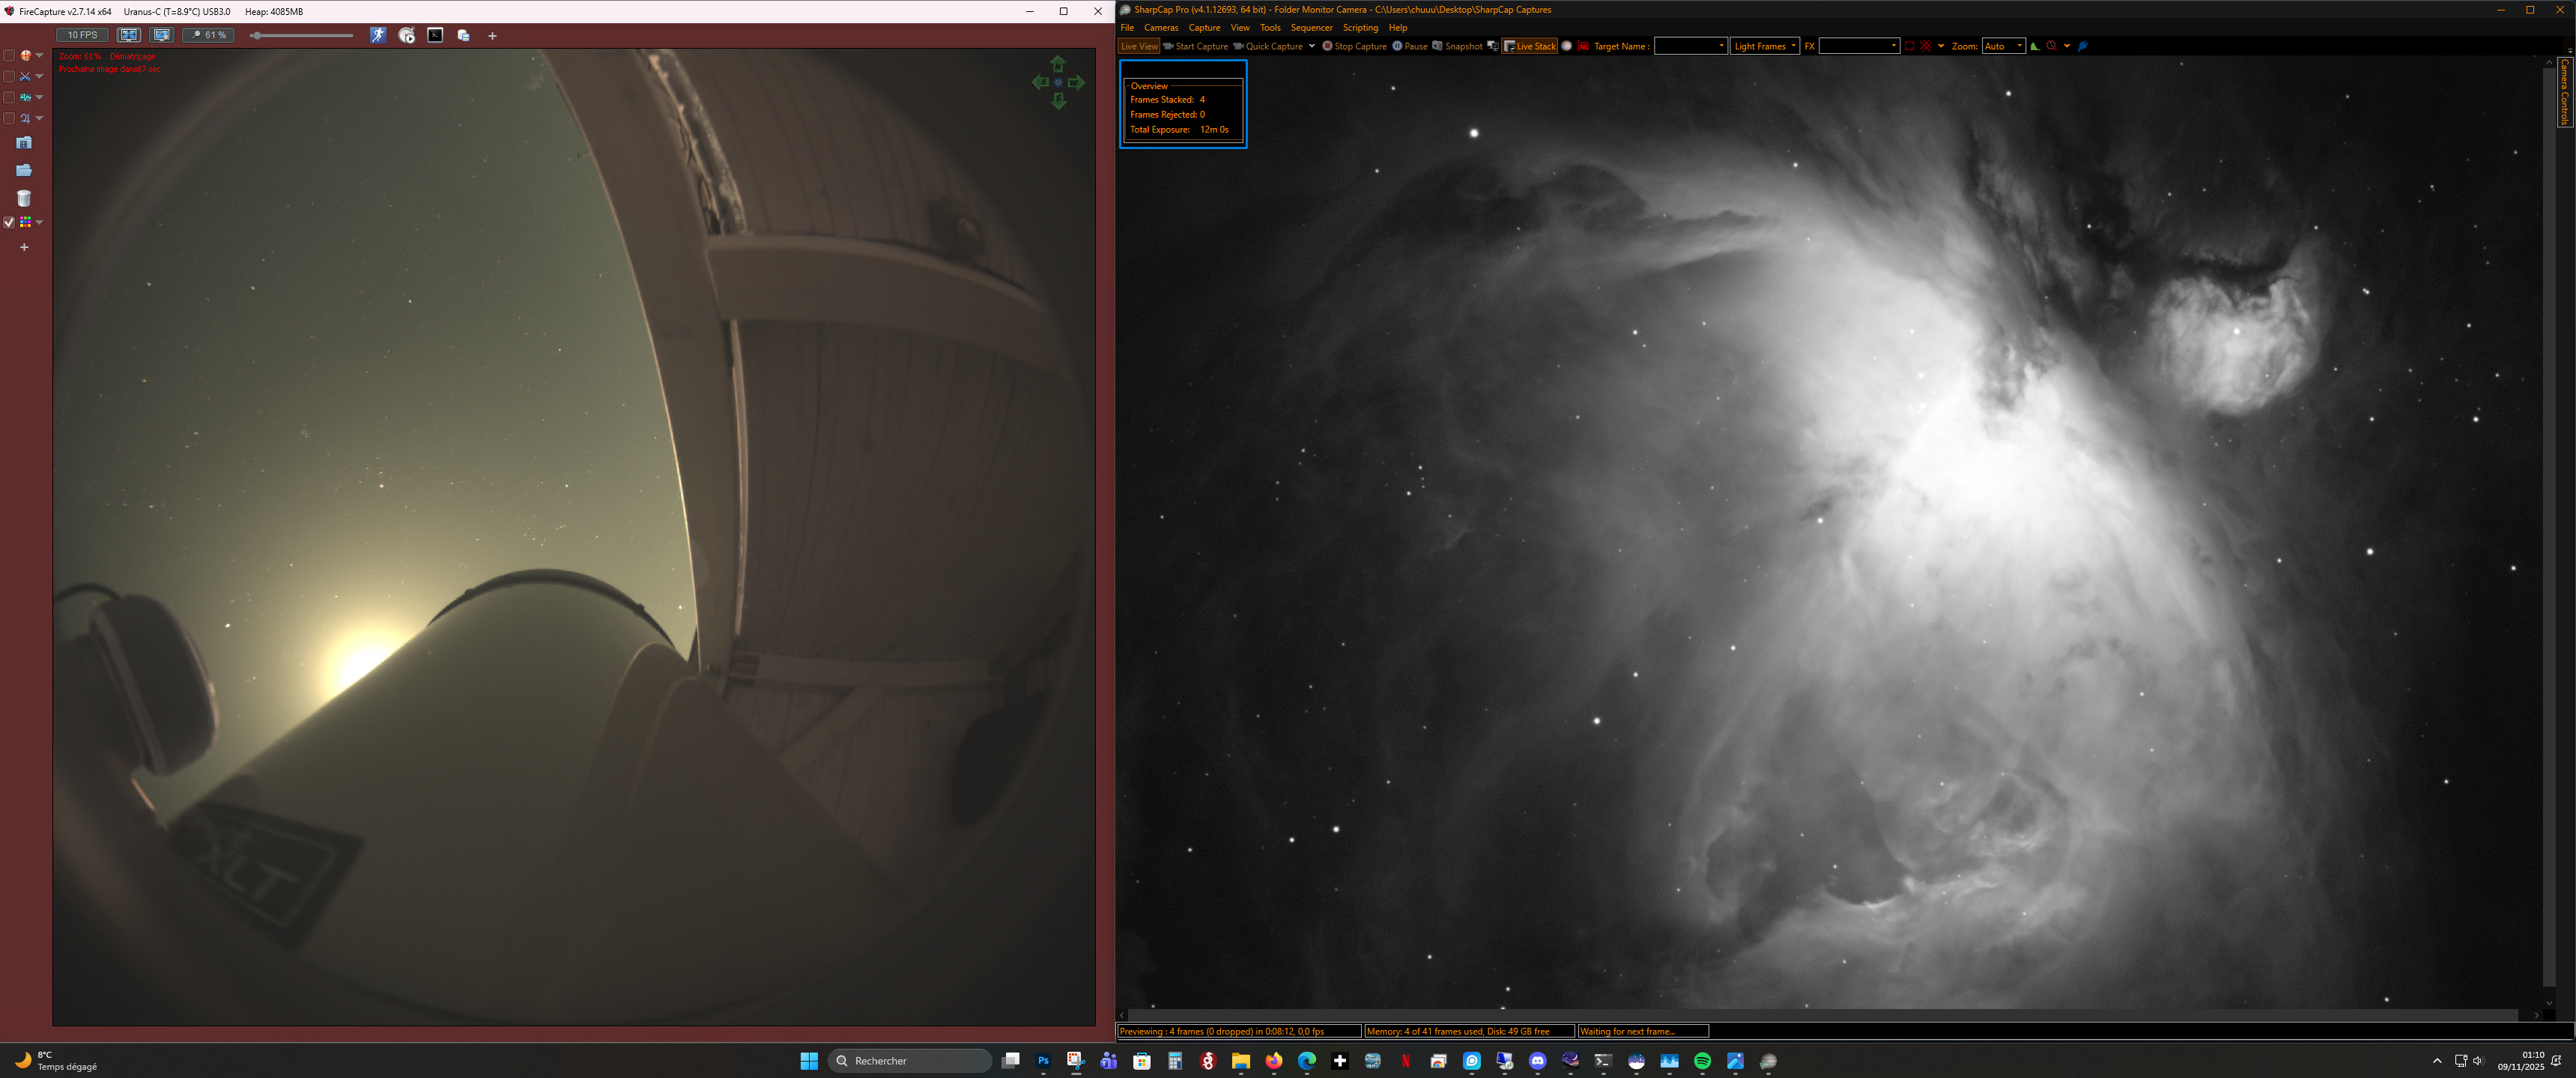This screenshot has width=2576, height=1078.
Task: Expand the reticle crosshair dropdown arrow in FireCapture
Action: pyautogui.click(x=40, y=56)
